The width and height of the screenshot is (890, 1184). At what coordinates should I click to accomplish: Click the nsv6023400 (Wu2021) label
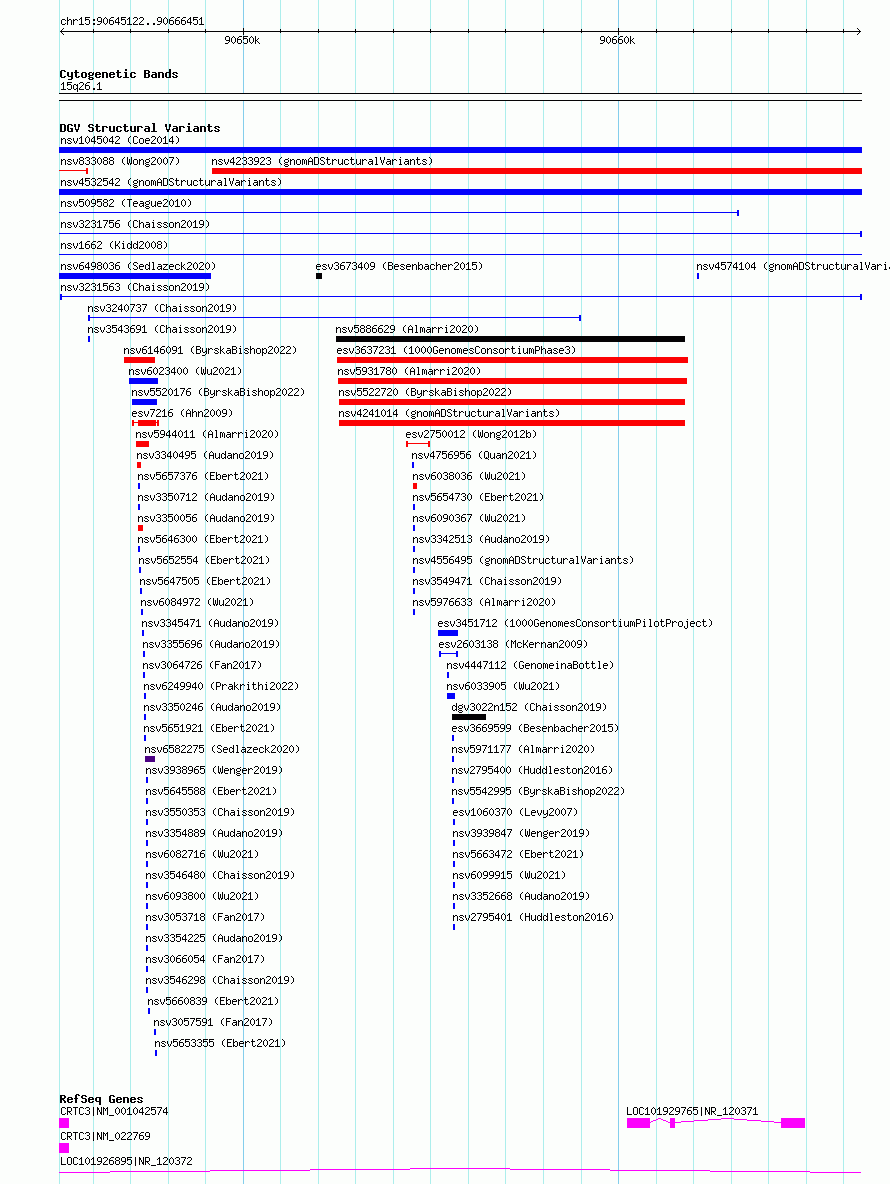point(186,372)
